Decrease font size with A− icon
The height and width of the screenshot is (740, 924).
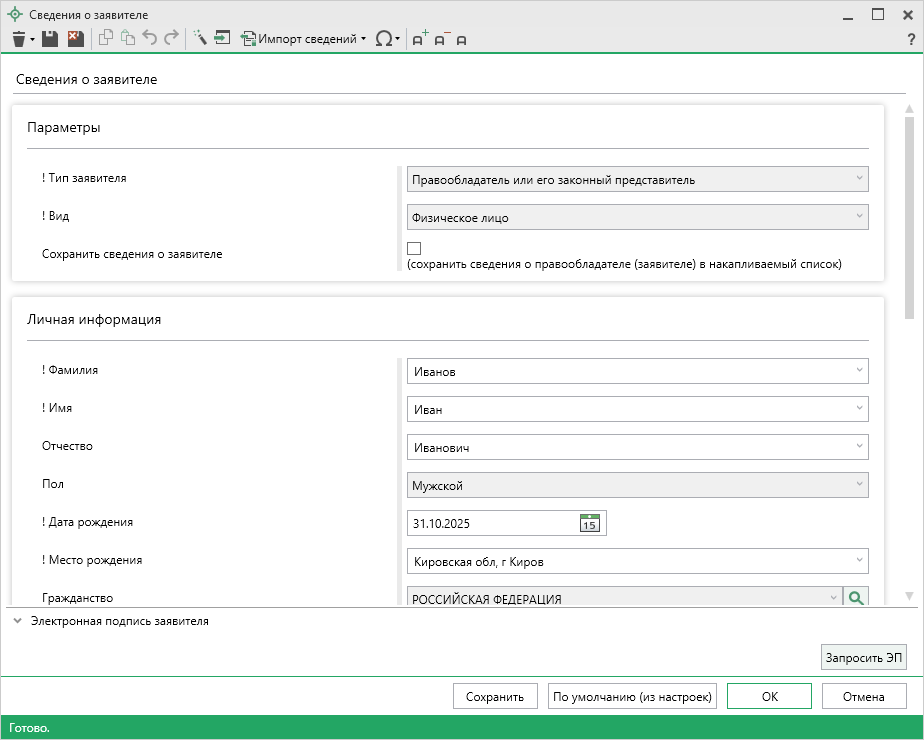[441, 39]
